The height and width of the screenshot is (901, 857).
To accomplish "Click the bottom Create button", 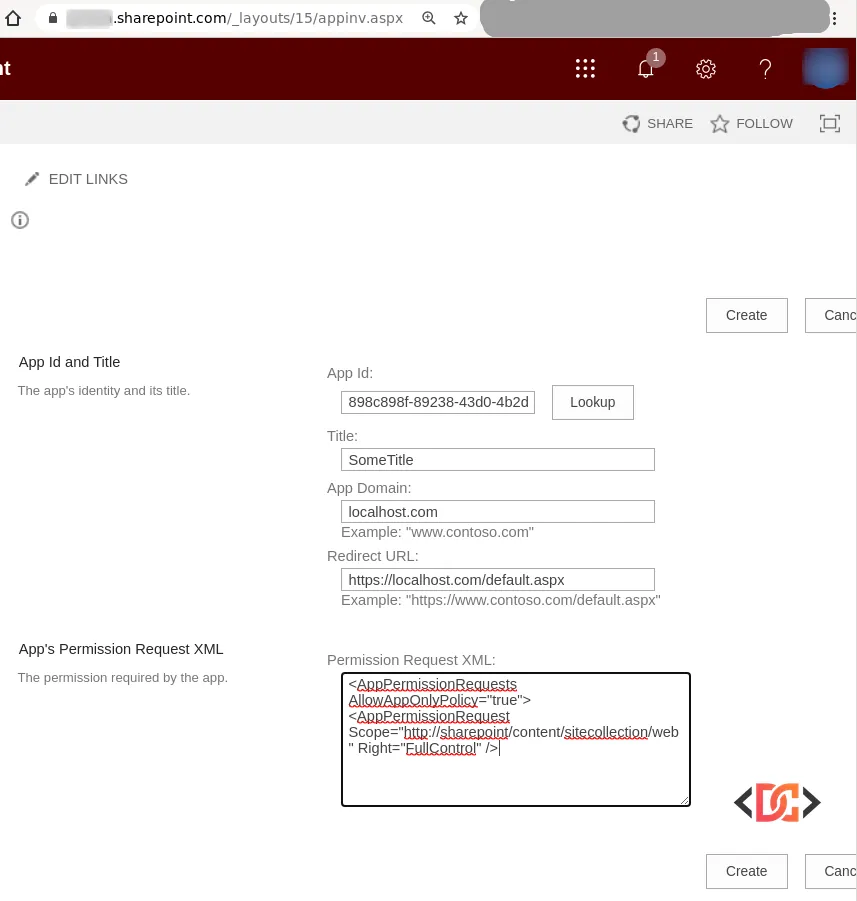I will tap(746, 871).
